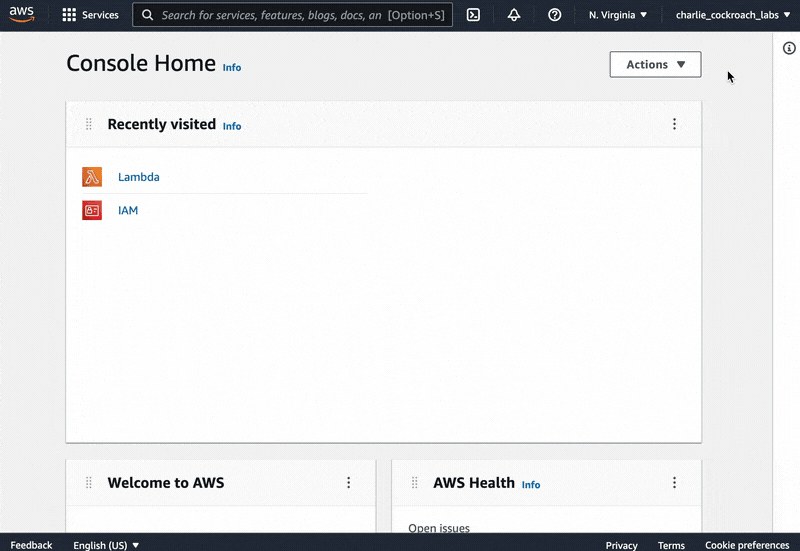Image resolution: width=800 pixels, height=551 pixels.
Task: Open the Privacy footer link
Action: coord(621,545)
